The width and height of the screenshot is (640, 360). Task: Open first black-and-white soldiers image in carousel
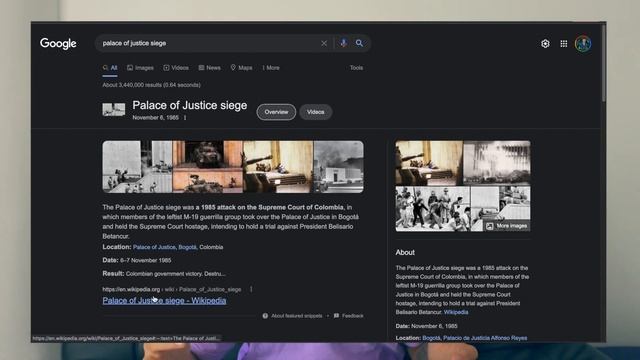pos(137,167)
